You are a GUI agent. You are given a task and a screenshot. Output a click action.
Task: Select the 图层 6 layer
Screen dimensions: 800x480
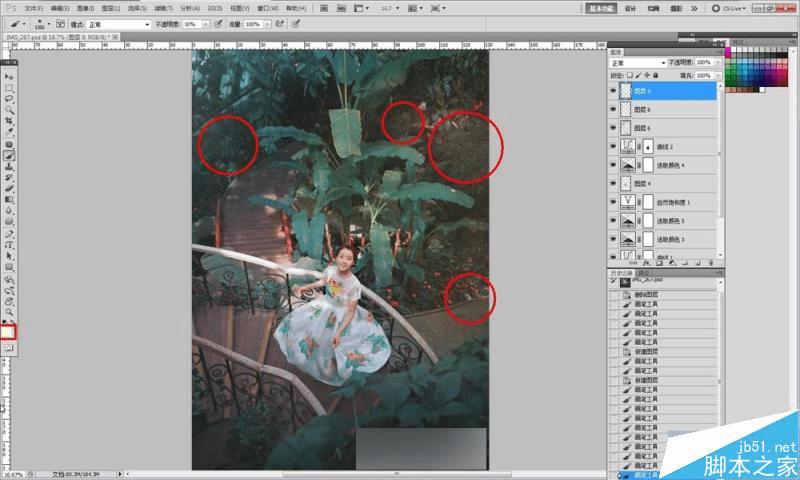665,128
